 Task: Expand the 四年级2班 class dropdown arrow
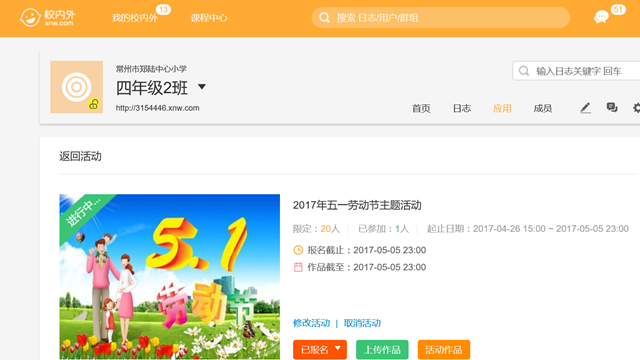[x=202, y=87]
